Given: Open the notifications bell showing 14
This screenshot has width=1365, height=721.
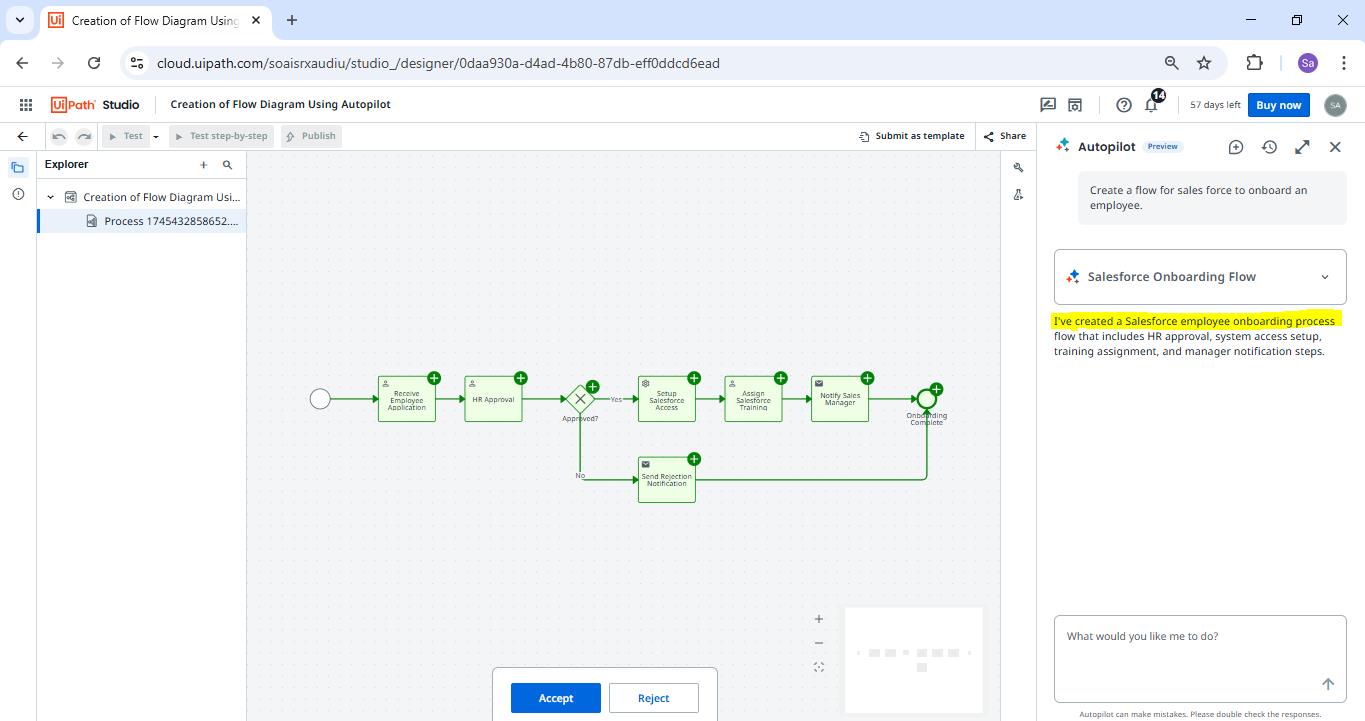Looking at the screenshot, I should pyautogui.click(x=1151, y=104).
